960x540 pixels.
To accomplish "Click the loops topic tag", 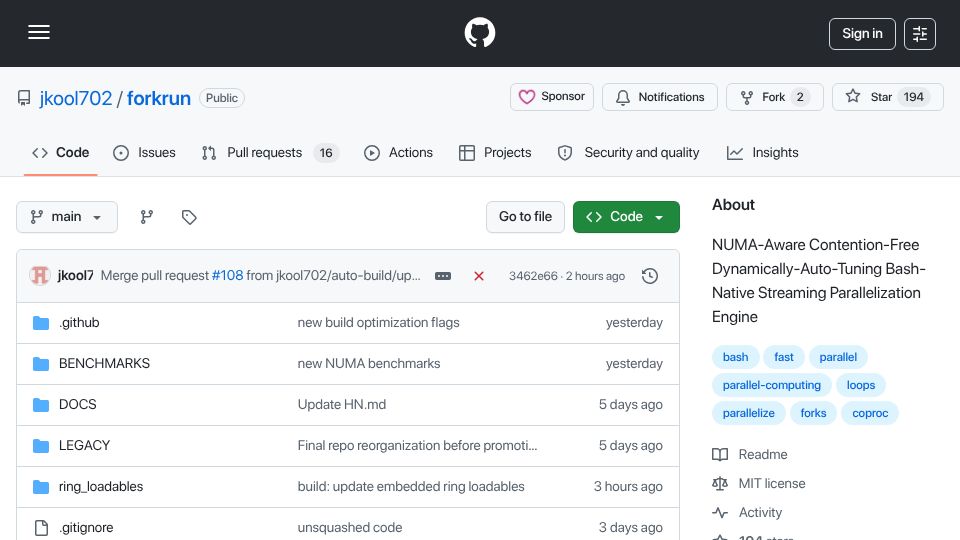I will tap(861, 385).
